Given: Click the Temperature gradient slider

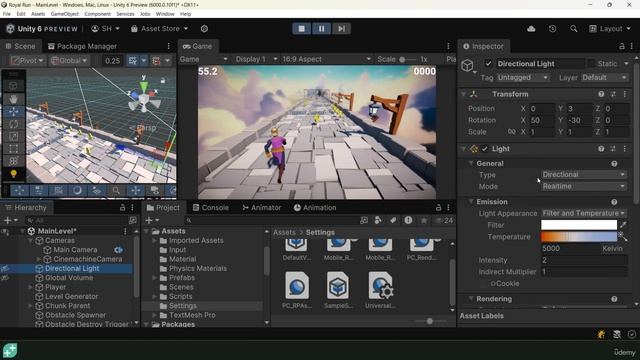Looking at the screenshot, I should (x=579, y=237).
